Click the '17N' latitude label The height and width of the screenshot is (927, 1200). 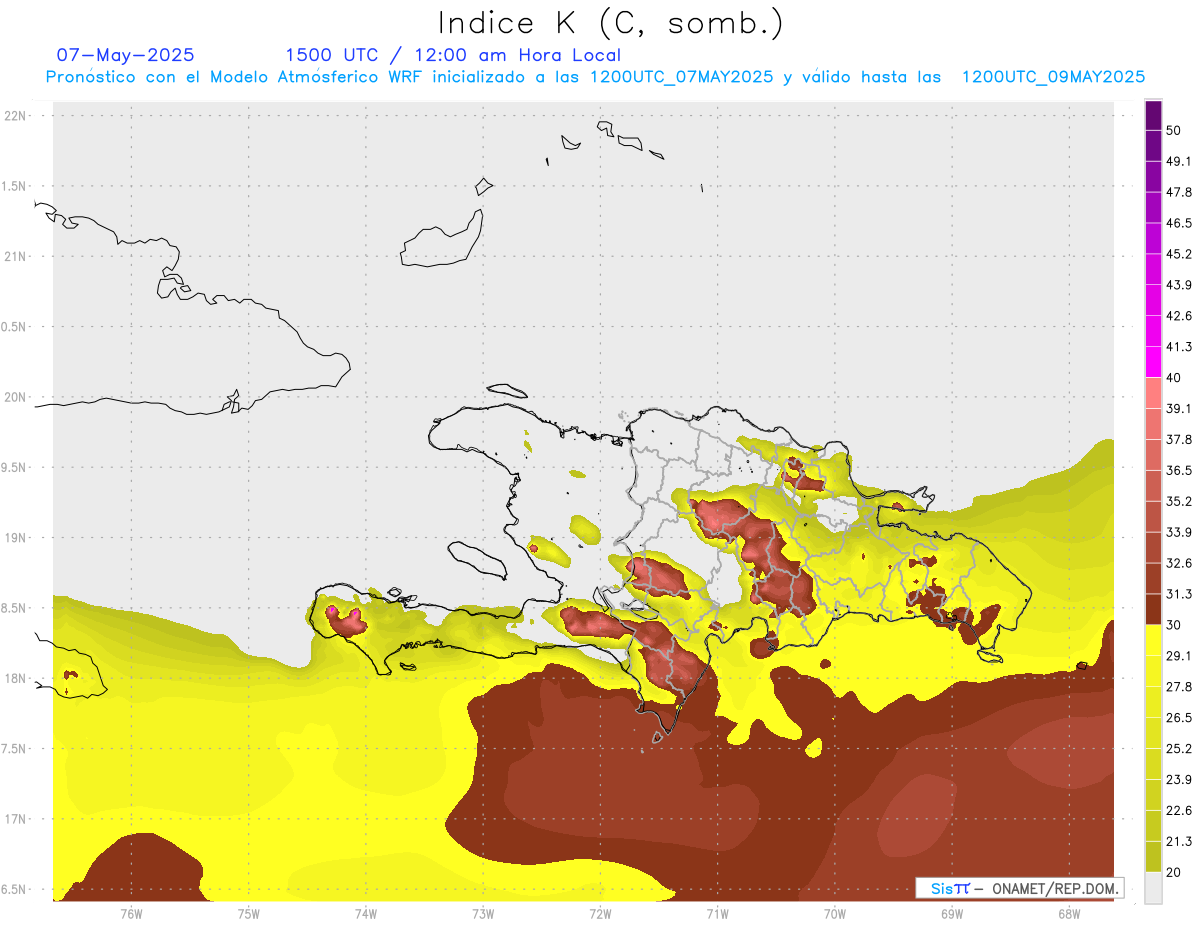pyautogui.click(x=15, y=819)
